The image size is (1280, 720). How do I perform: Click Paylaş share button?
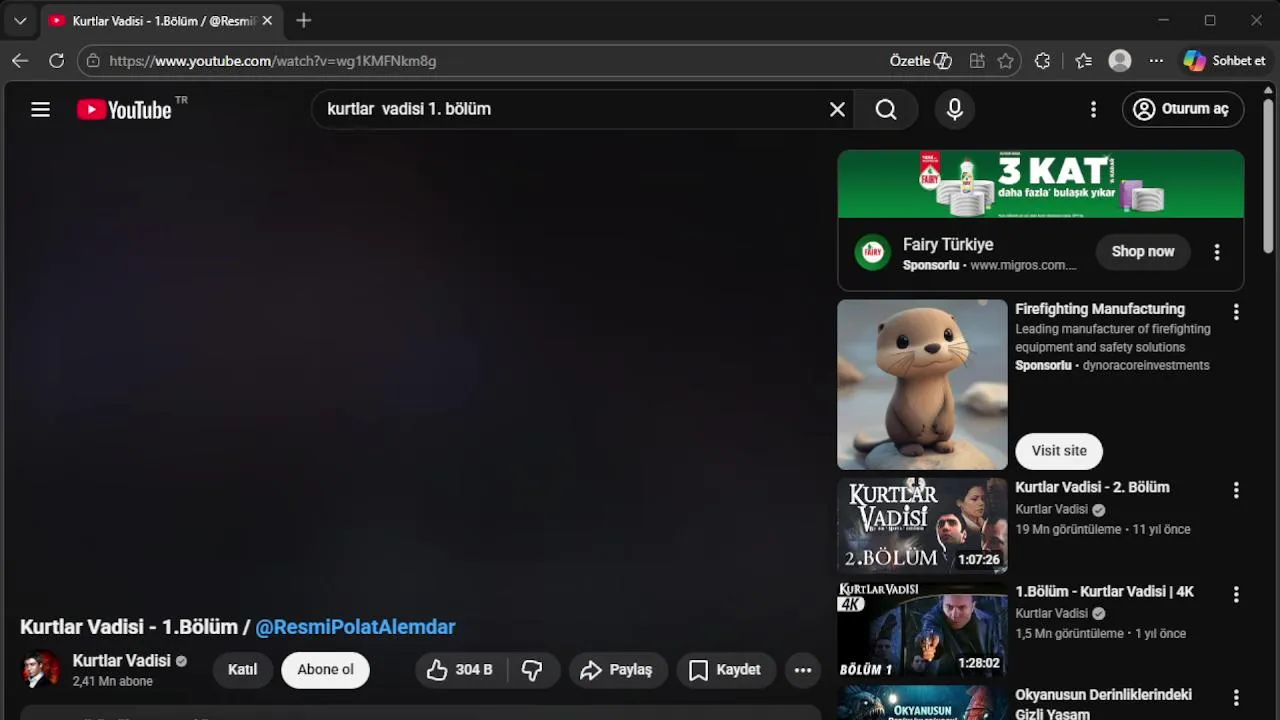pyautogui.click(x=618, y=670)
